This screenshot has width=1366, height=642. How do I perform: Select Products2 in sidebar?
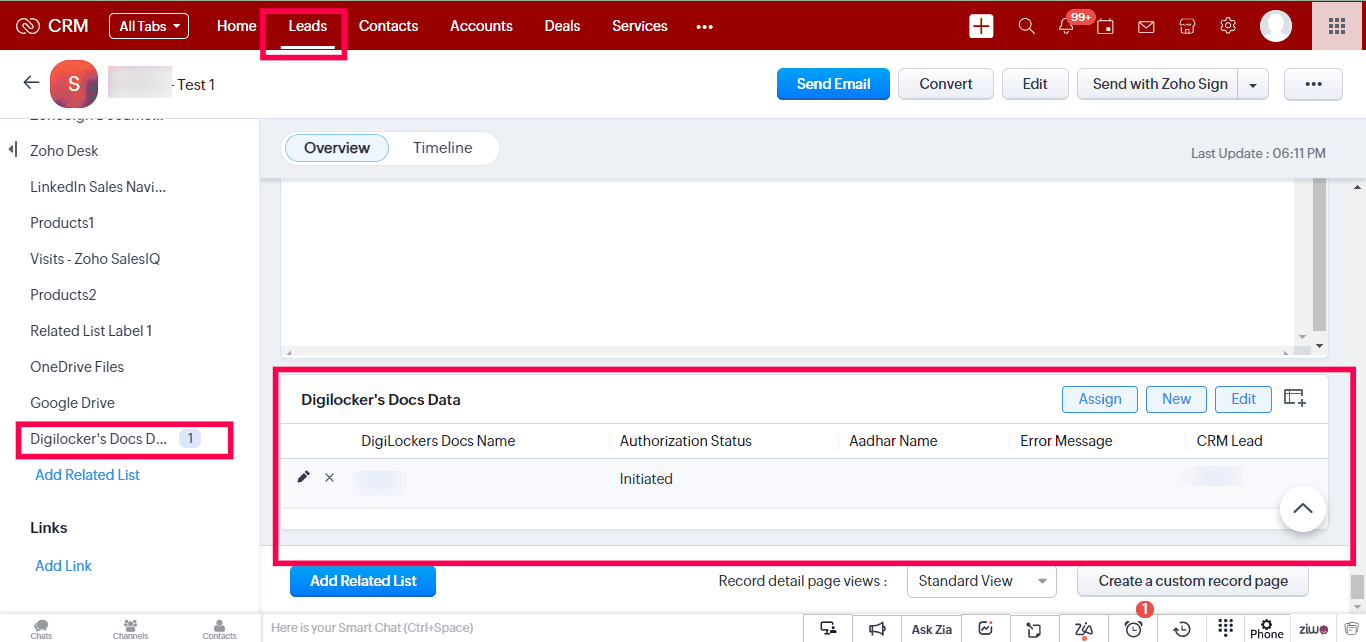(x=63, y=295)
